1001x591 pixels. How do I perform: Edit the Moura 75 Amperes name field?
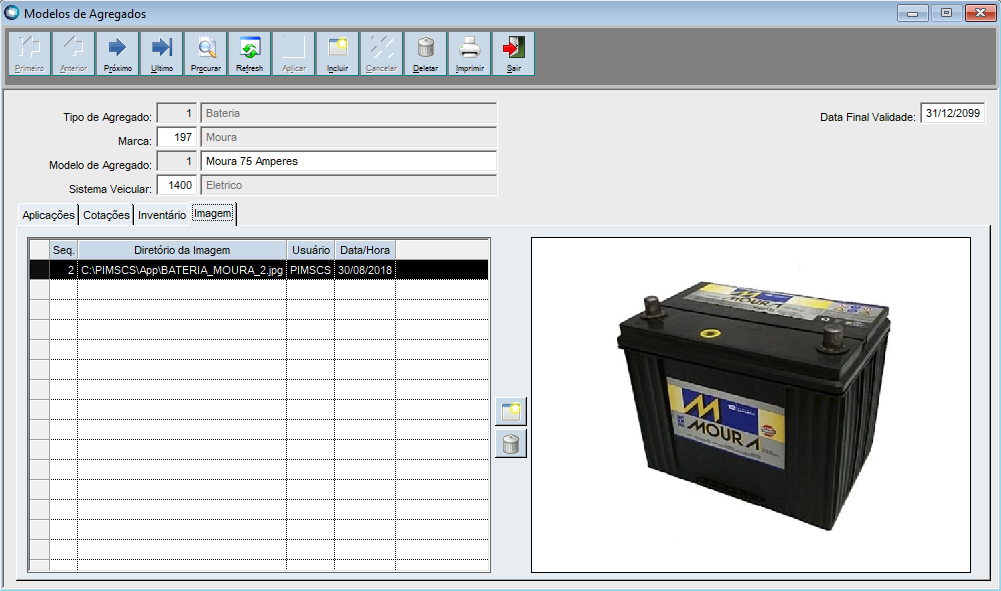point(349,161)
